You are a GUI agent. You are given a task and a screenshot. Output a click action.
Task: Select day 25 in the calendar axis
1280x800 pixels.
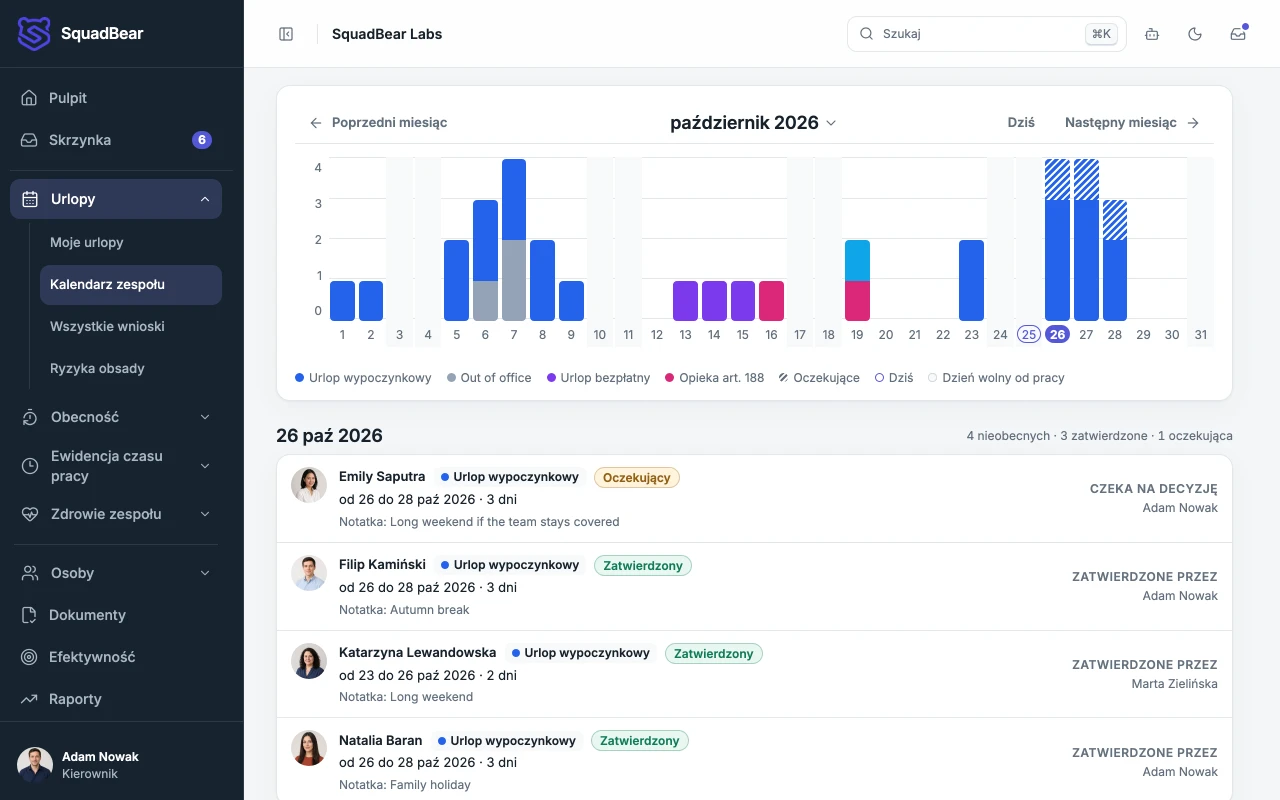click(1029, 335)
